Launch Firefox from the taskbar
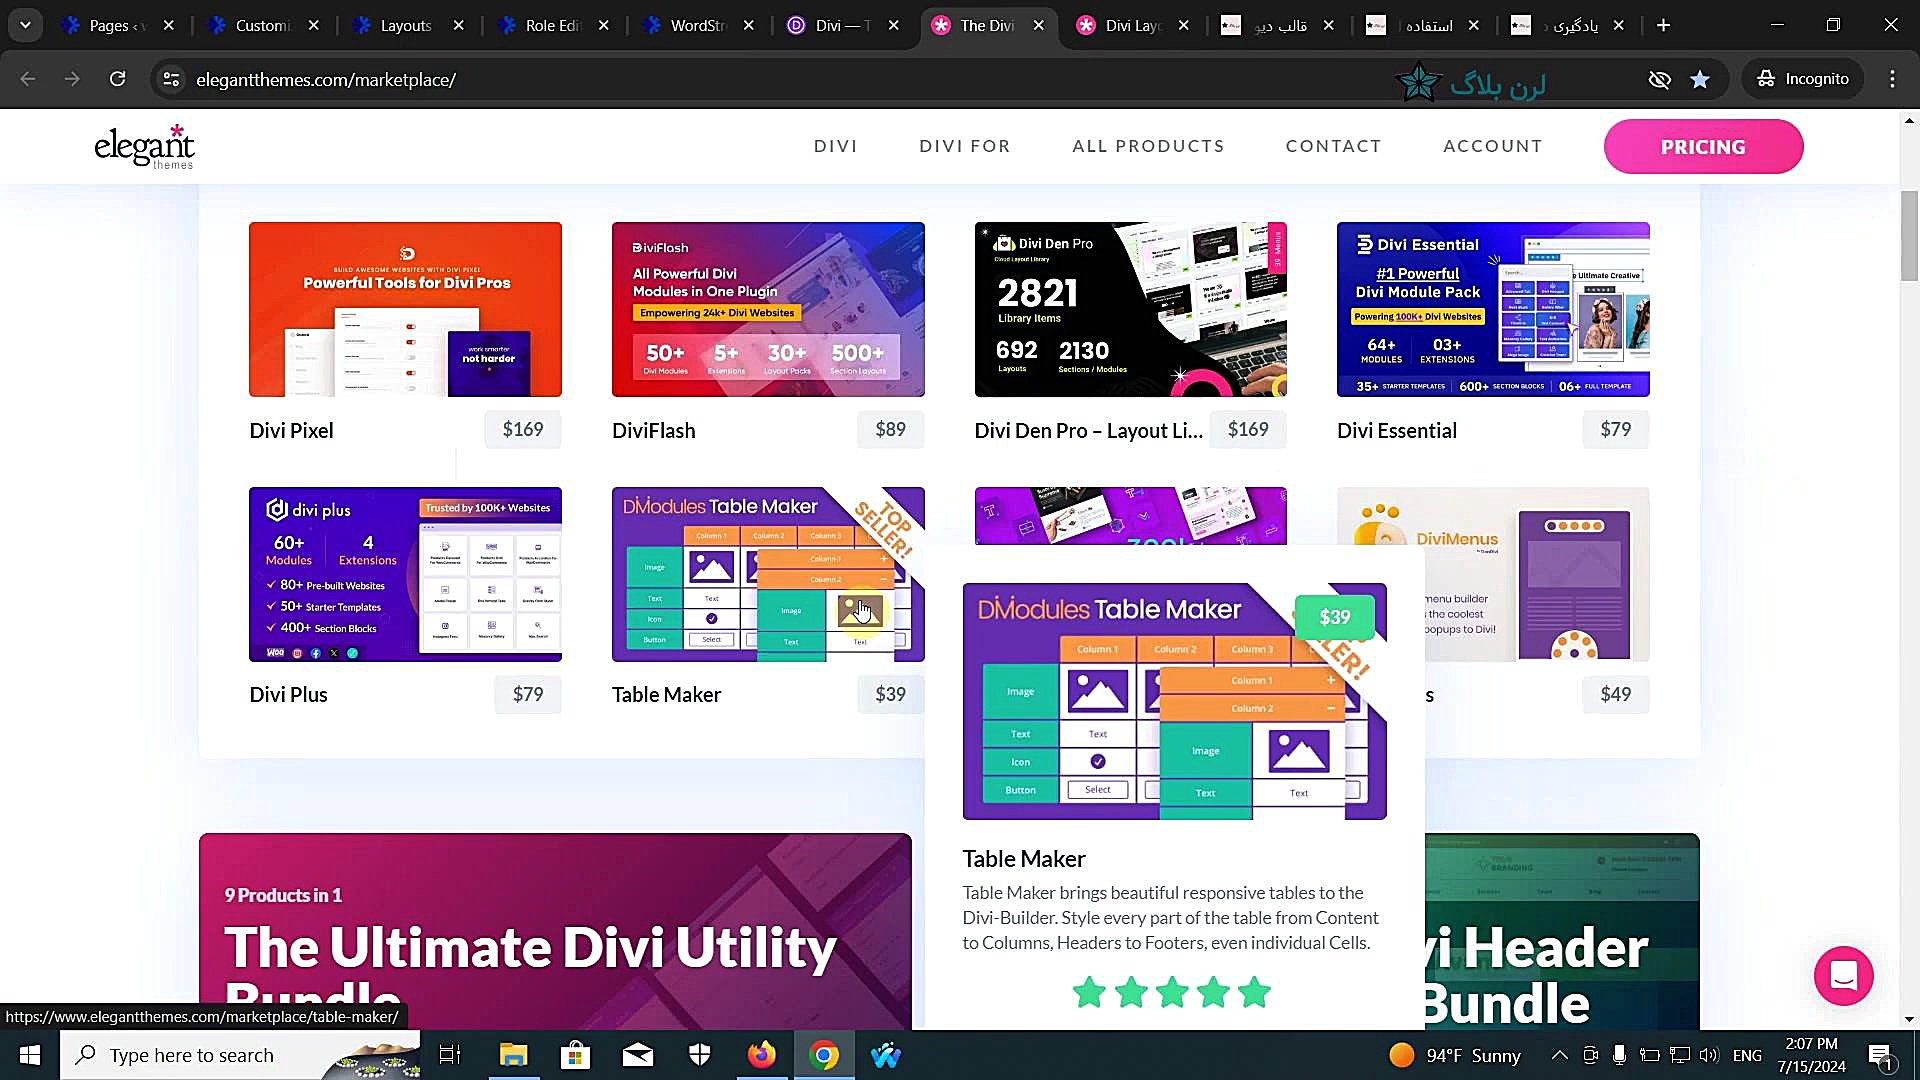 (762, 1055)
